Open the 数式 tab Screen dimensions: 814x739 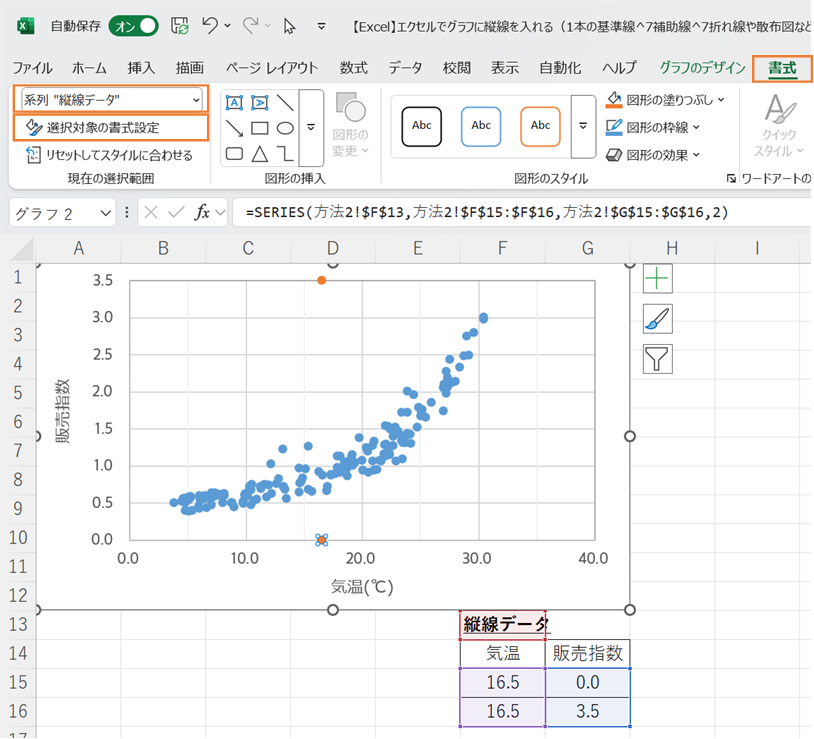(x=354, y=68)
